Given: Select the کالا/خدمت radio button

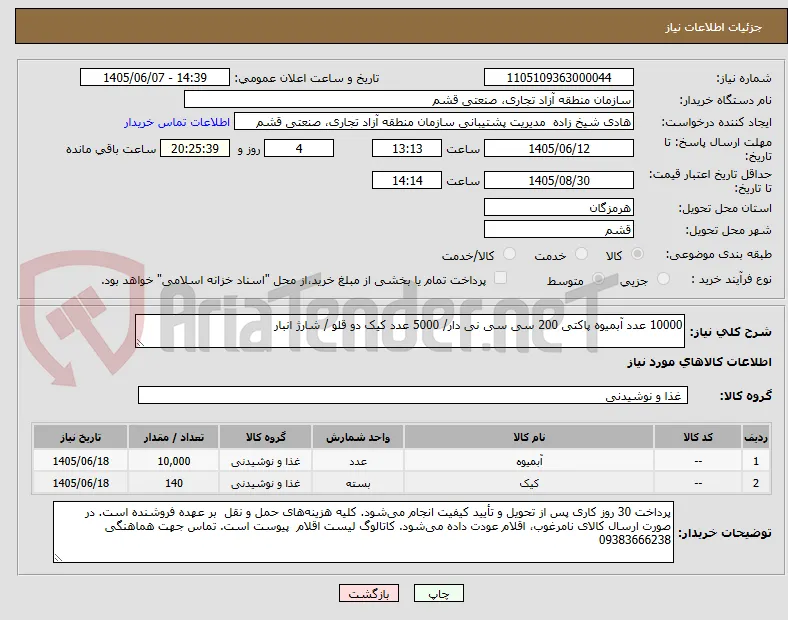Looking at the screenshot, I should tap(510, 254).
